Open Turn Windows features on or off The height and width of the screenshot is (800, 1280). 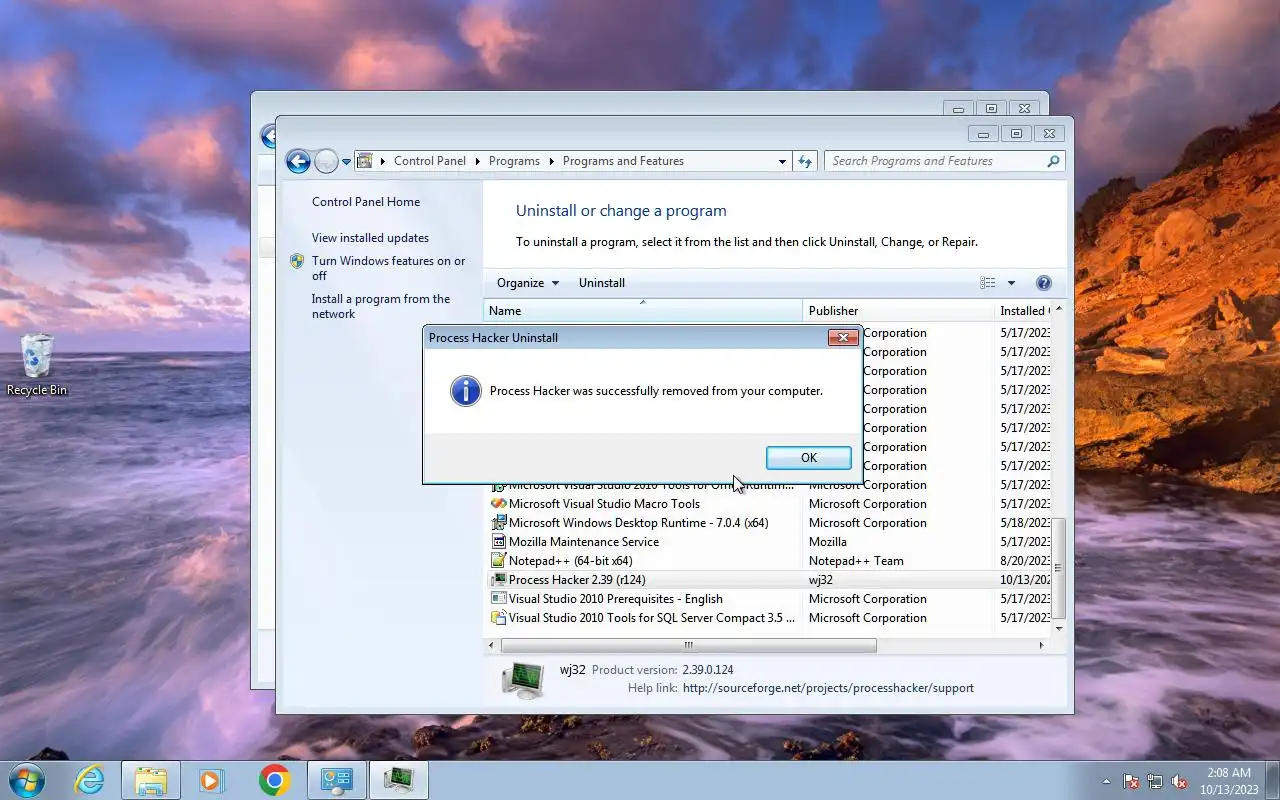tap(388, 268)
